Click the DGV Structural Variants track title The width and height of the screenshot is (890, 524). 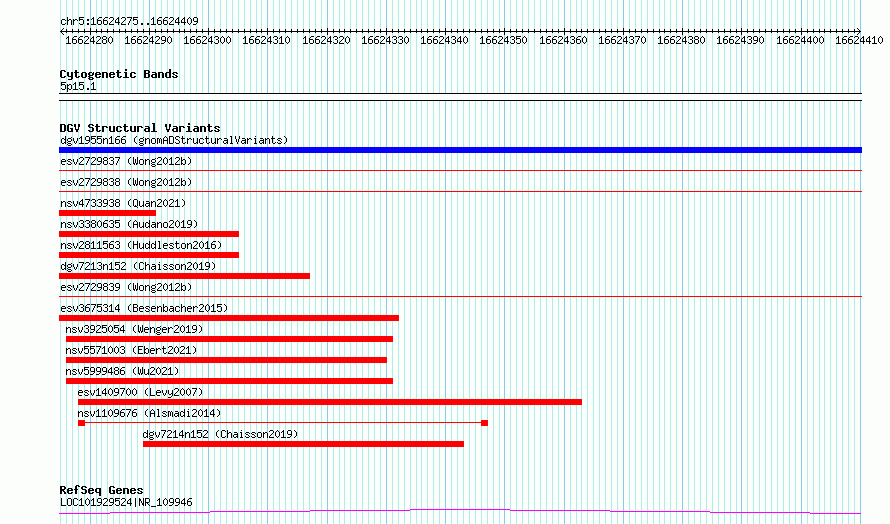pyautogui.click(x=140, y=128)
